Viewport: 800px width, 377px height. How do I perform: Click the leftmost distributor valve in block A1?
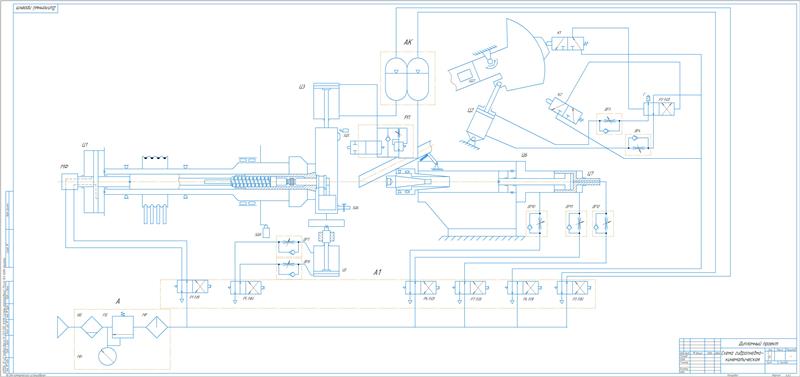192,288
